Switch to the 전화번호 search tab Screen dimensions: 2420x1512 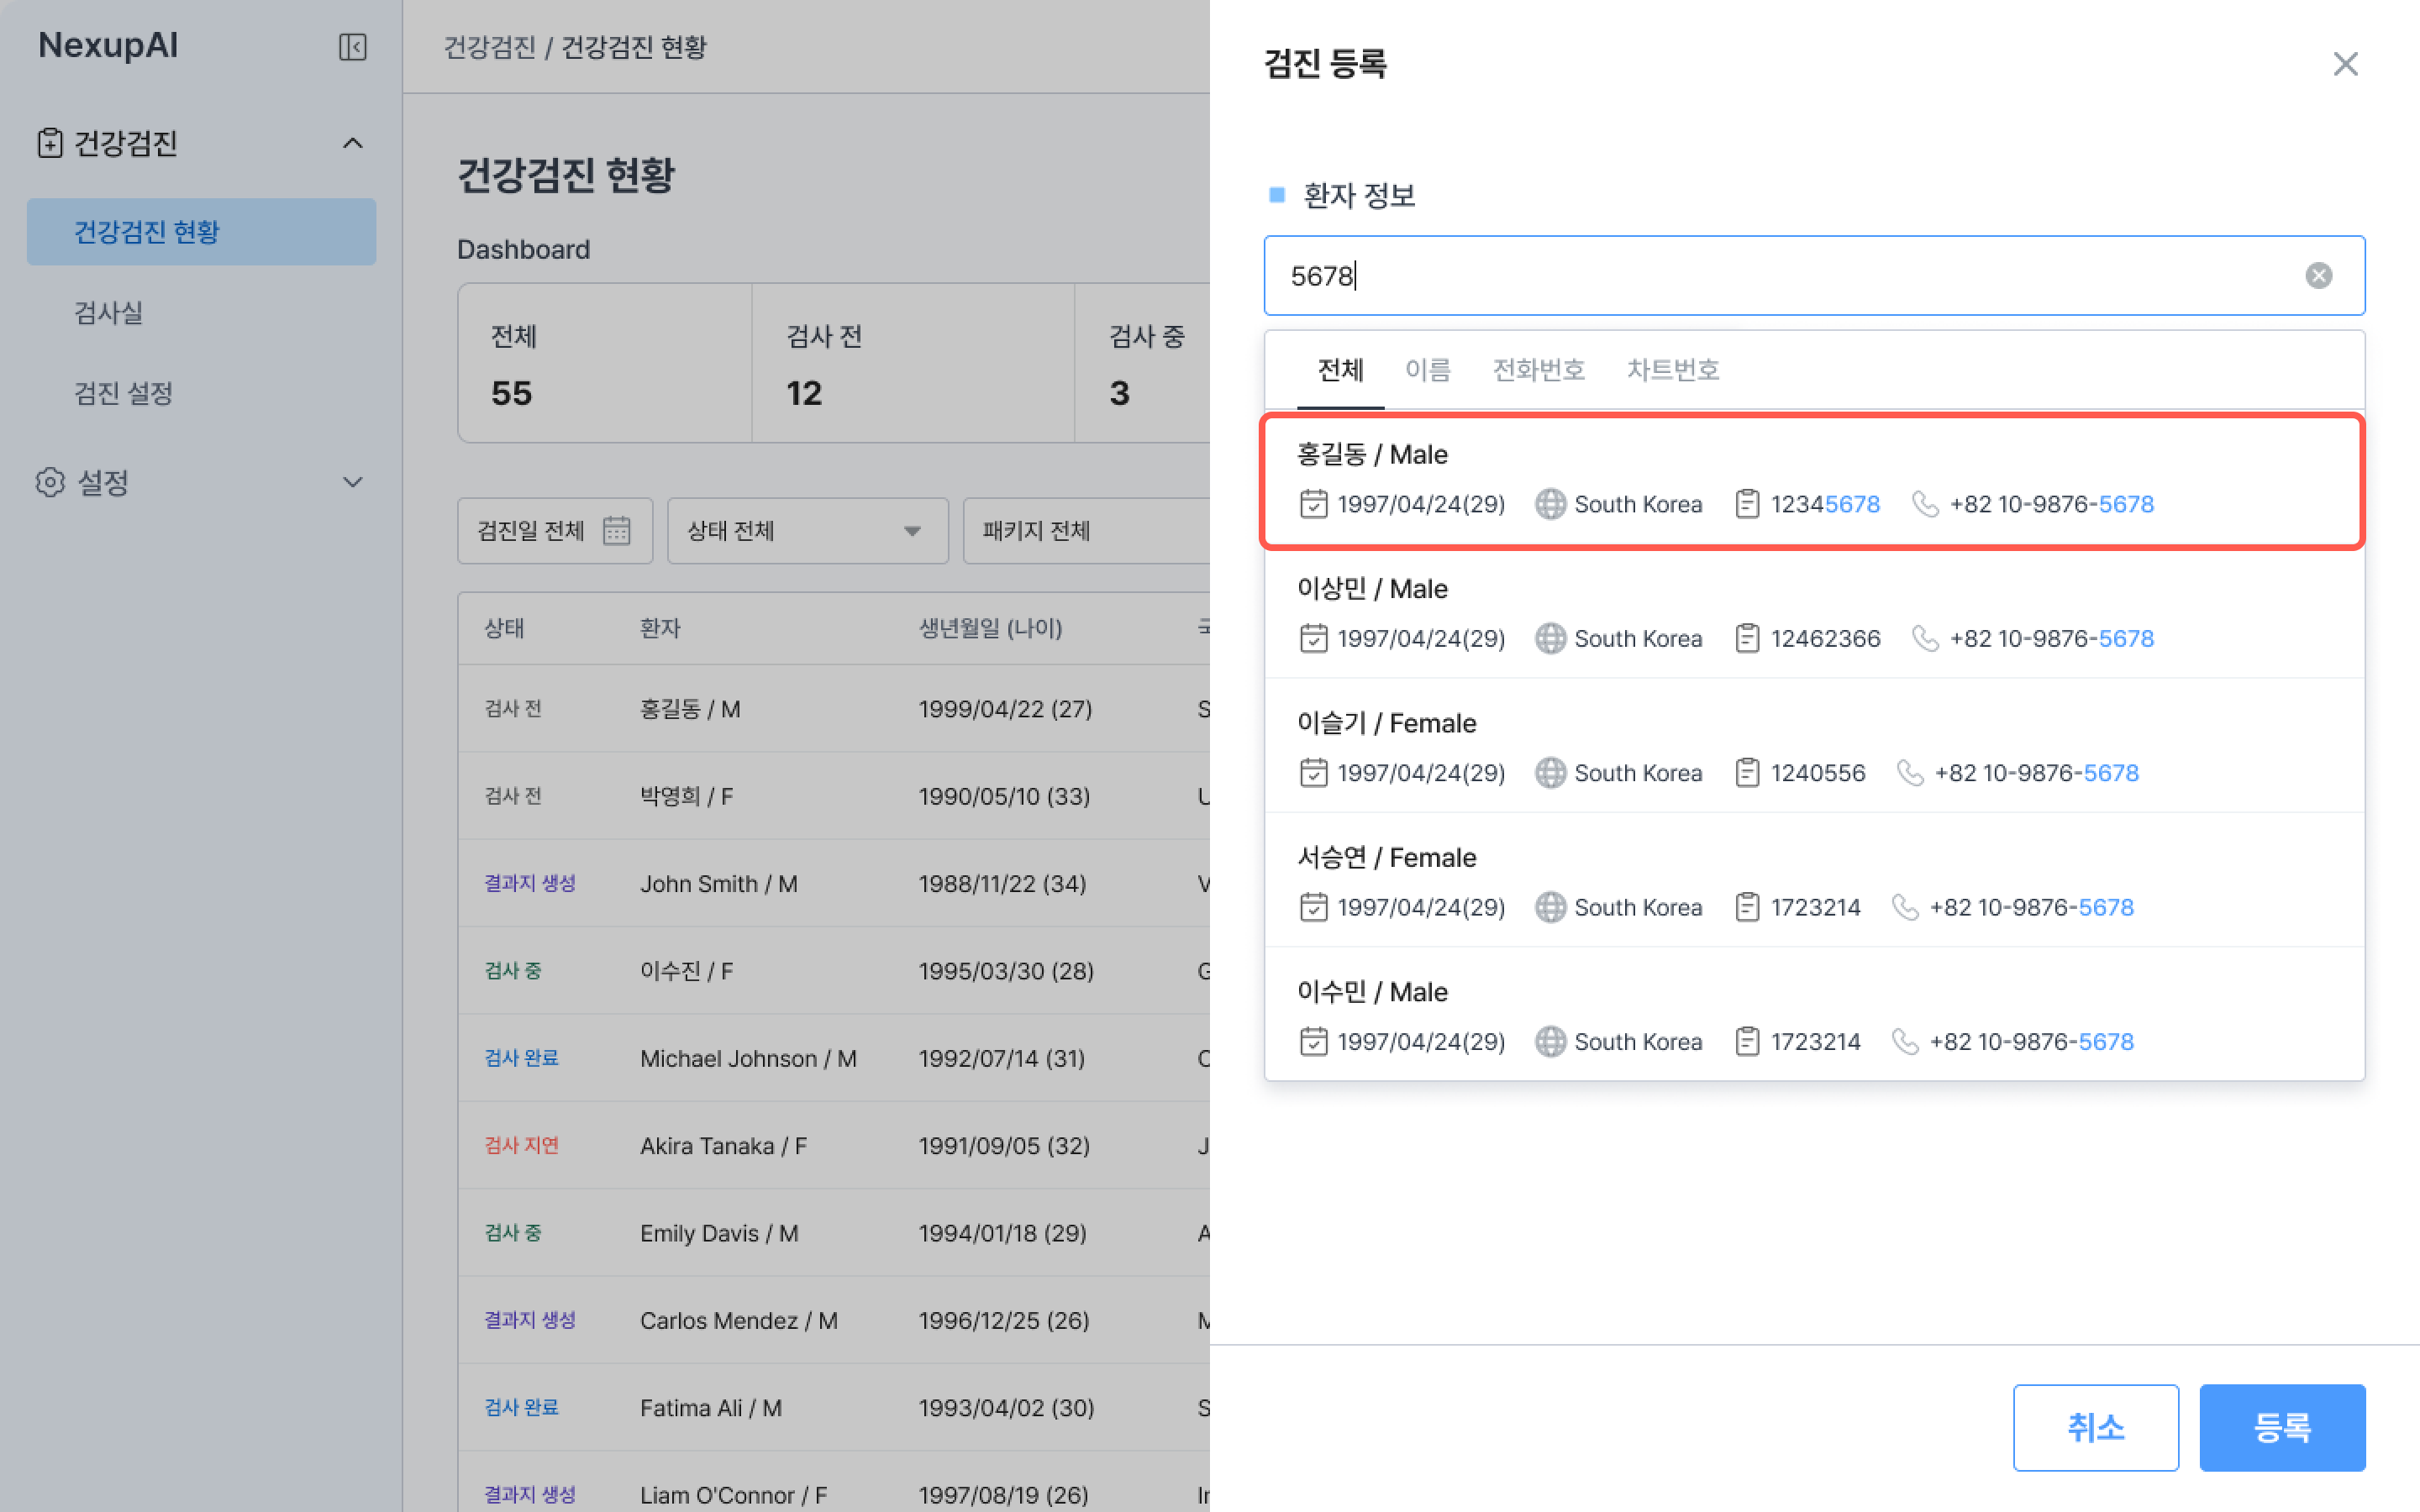[1538, 370]
